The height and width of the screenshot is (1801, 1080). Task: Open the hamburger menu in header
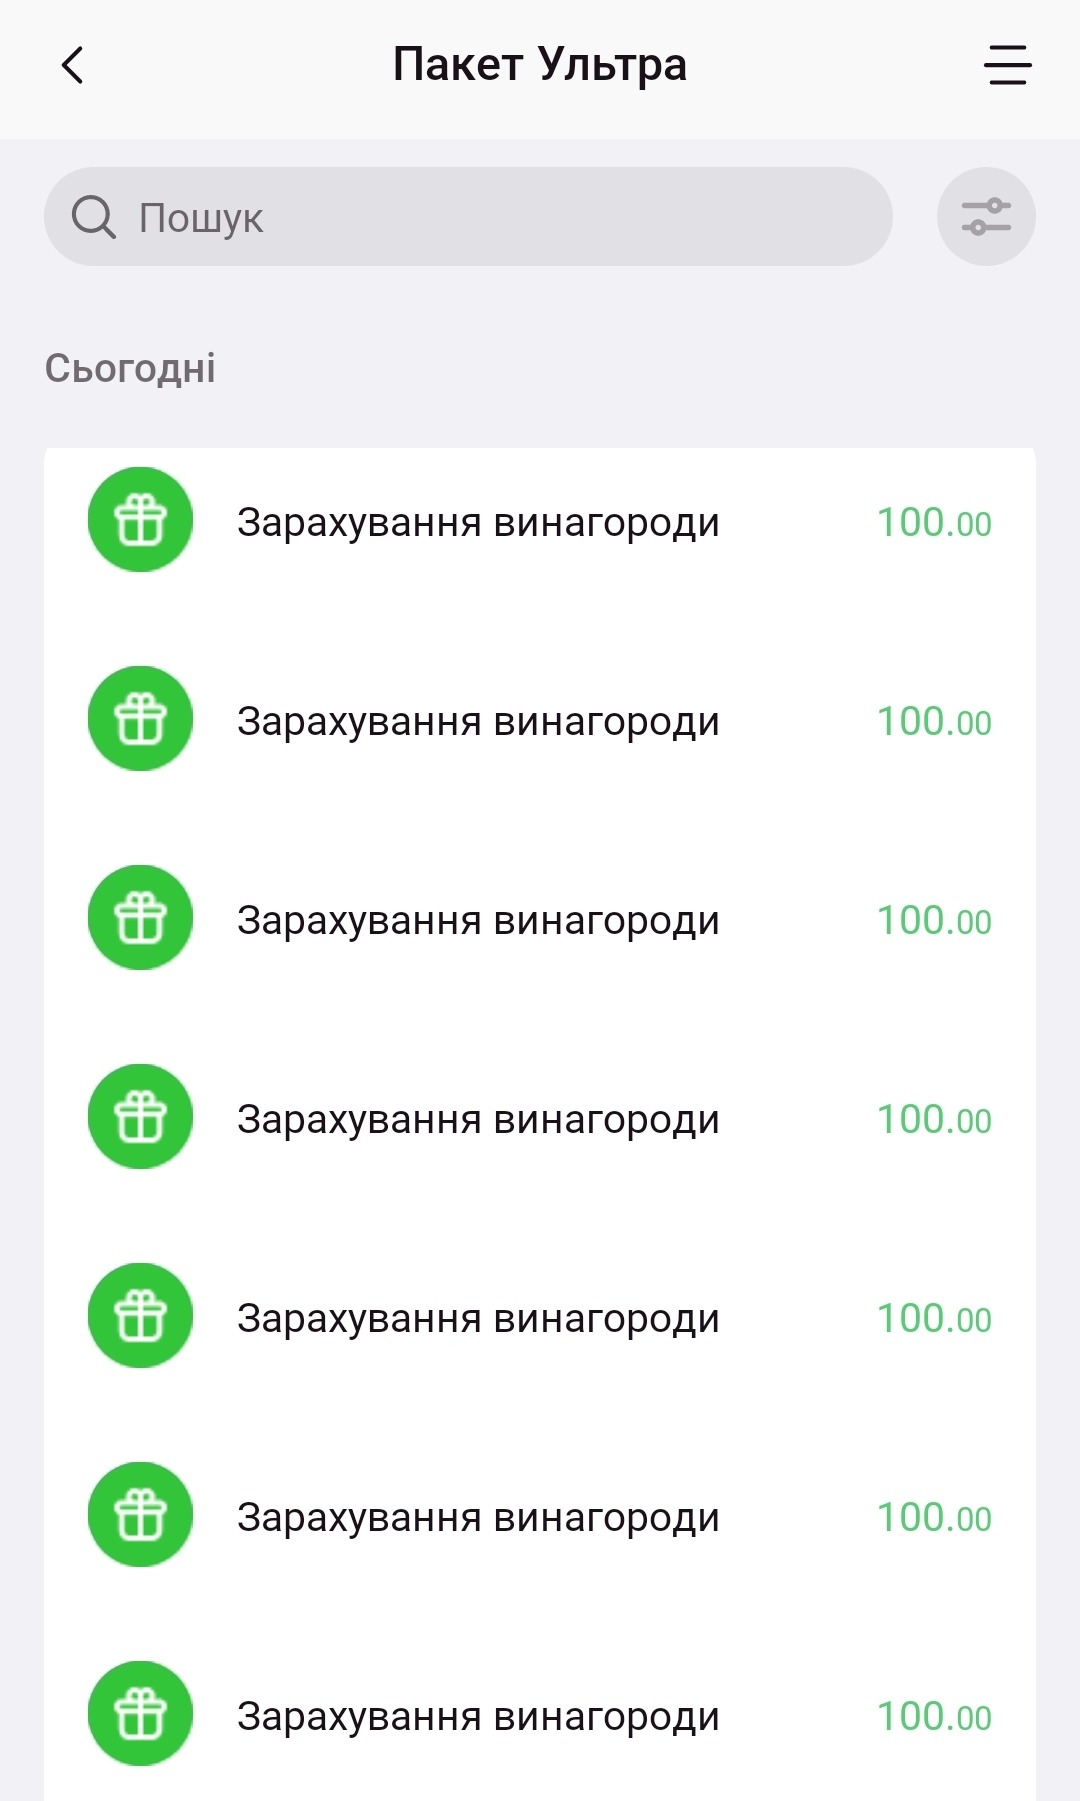(x=1007, y=66)
